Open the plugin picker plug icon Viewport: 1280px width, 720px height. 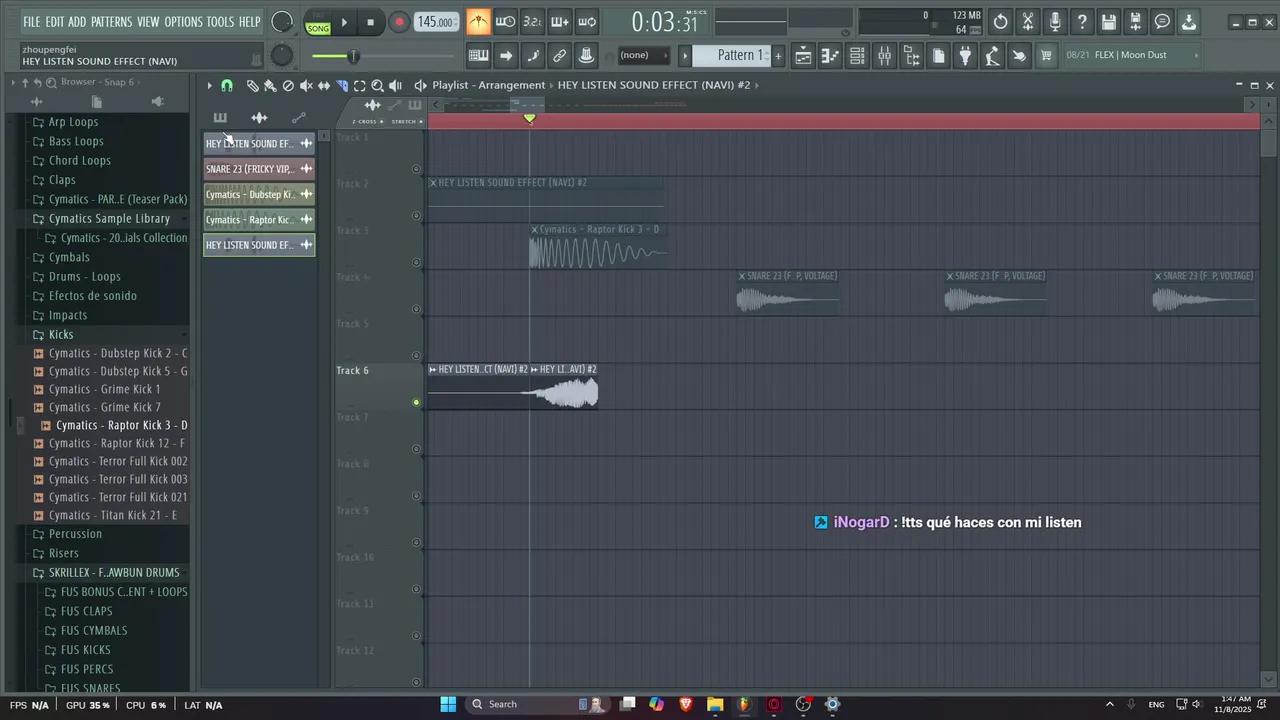(x=965, y=56)
